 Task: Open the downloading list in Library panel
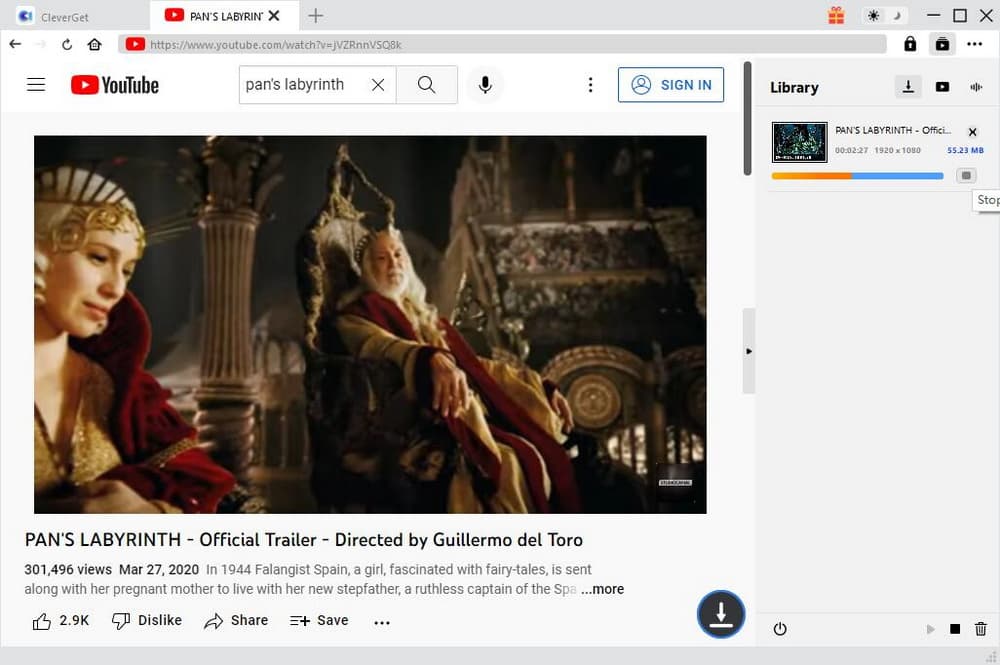(x=908, y=87)
